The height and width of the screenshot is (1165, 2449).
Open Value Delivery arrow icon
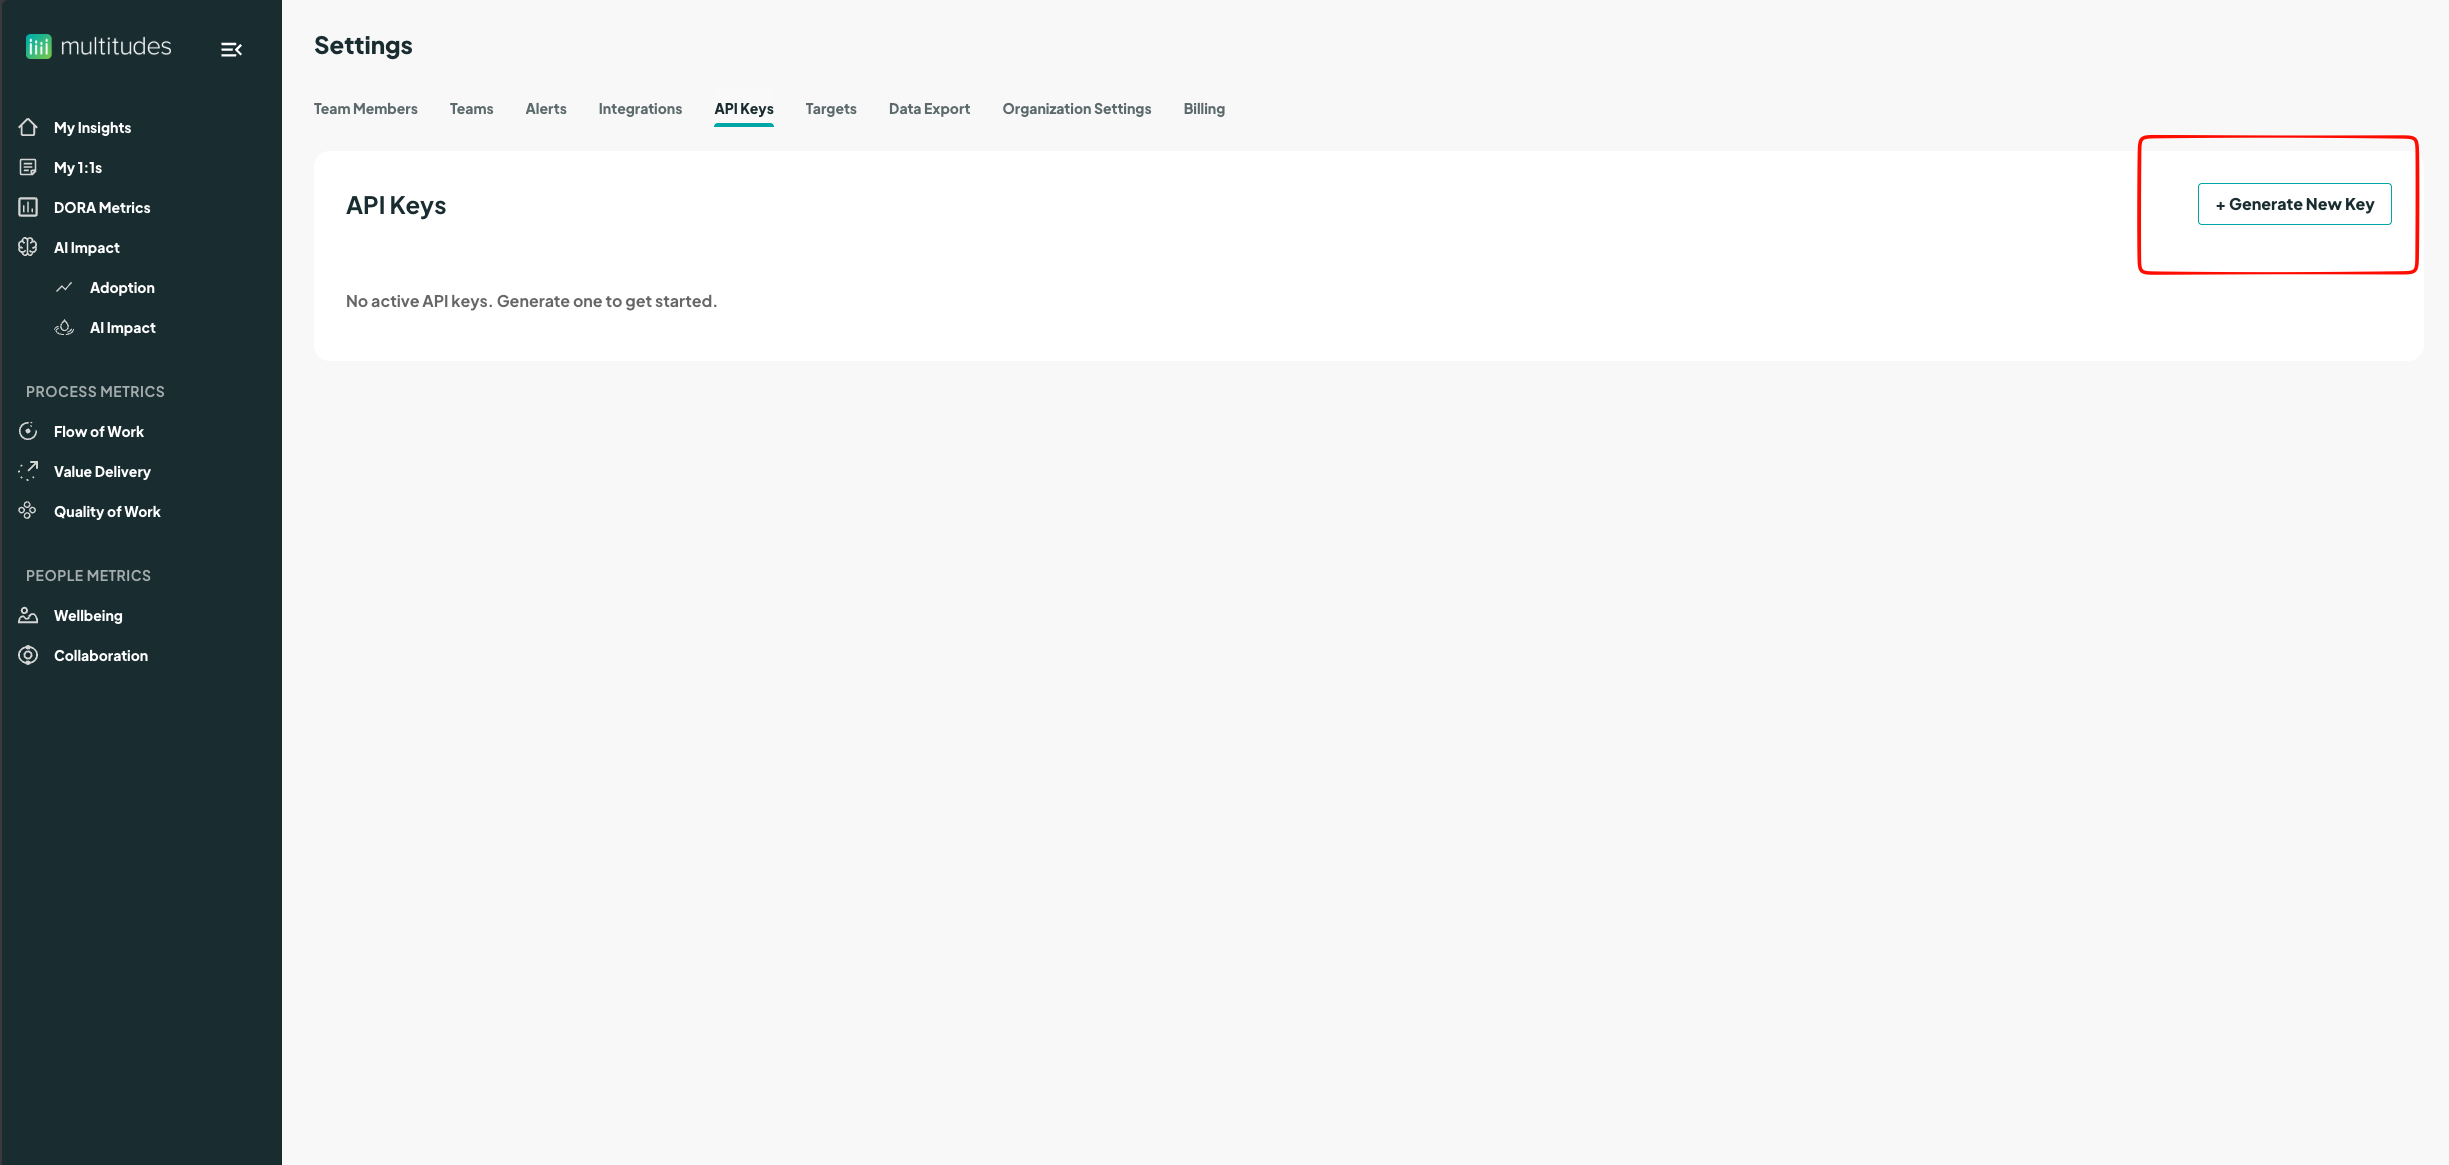(28, 471)
